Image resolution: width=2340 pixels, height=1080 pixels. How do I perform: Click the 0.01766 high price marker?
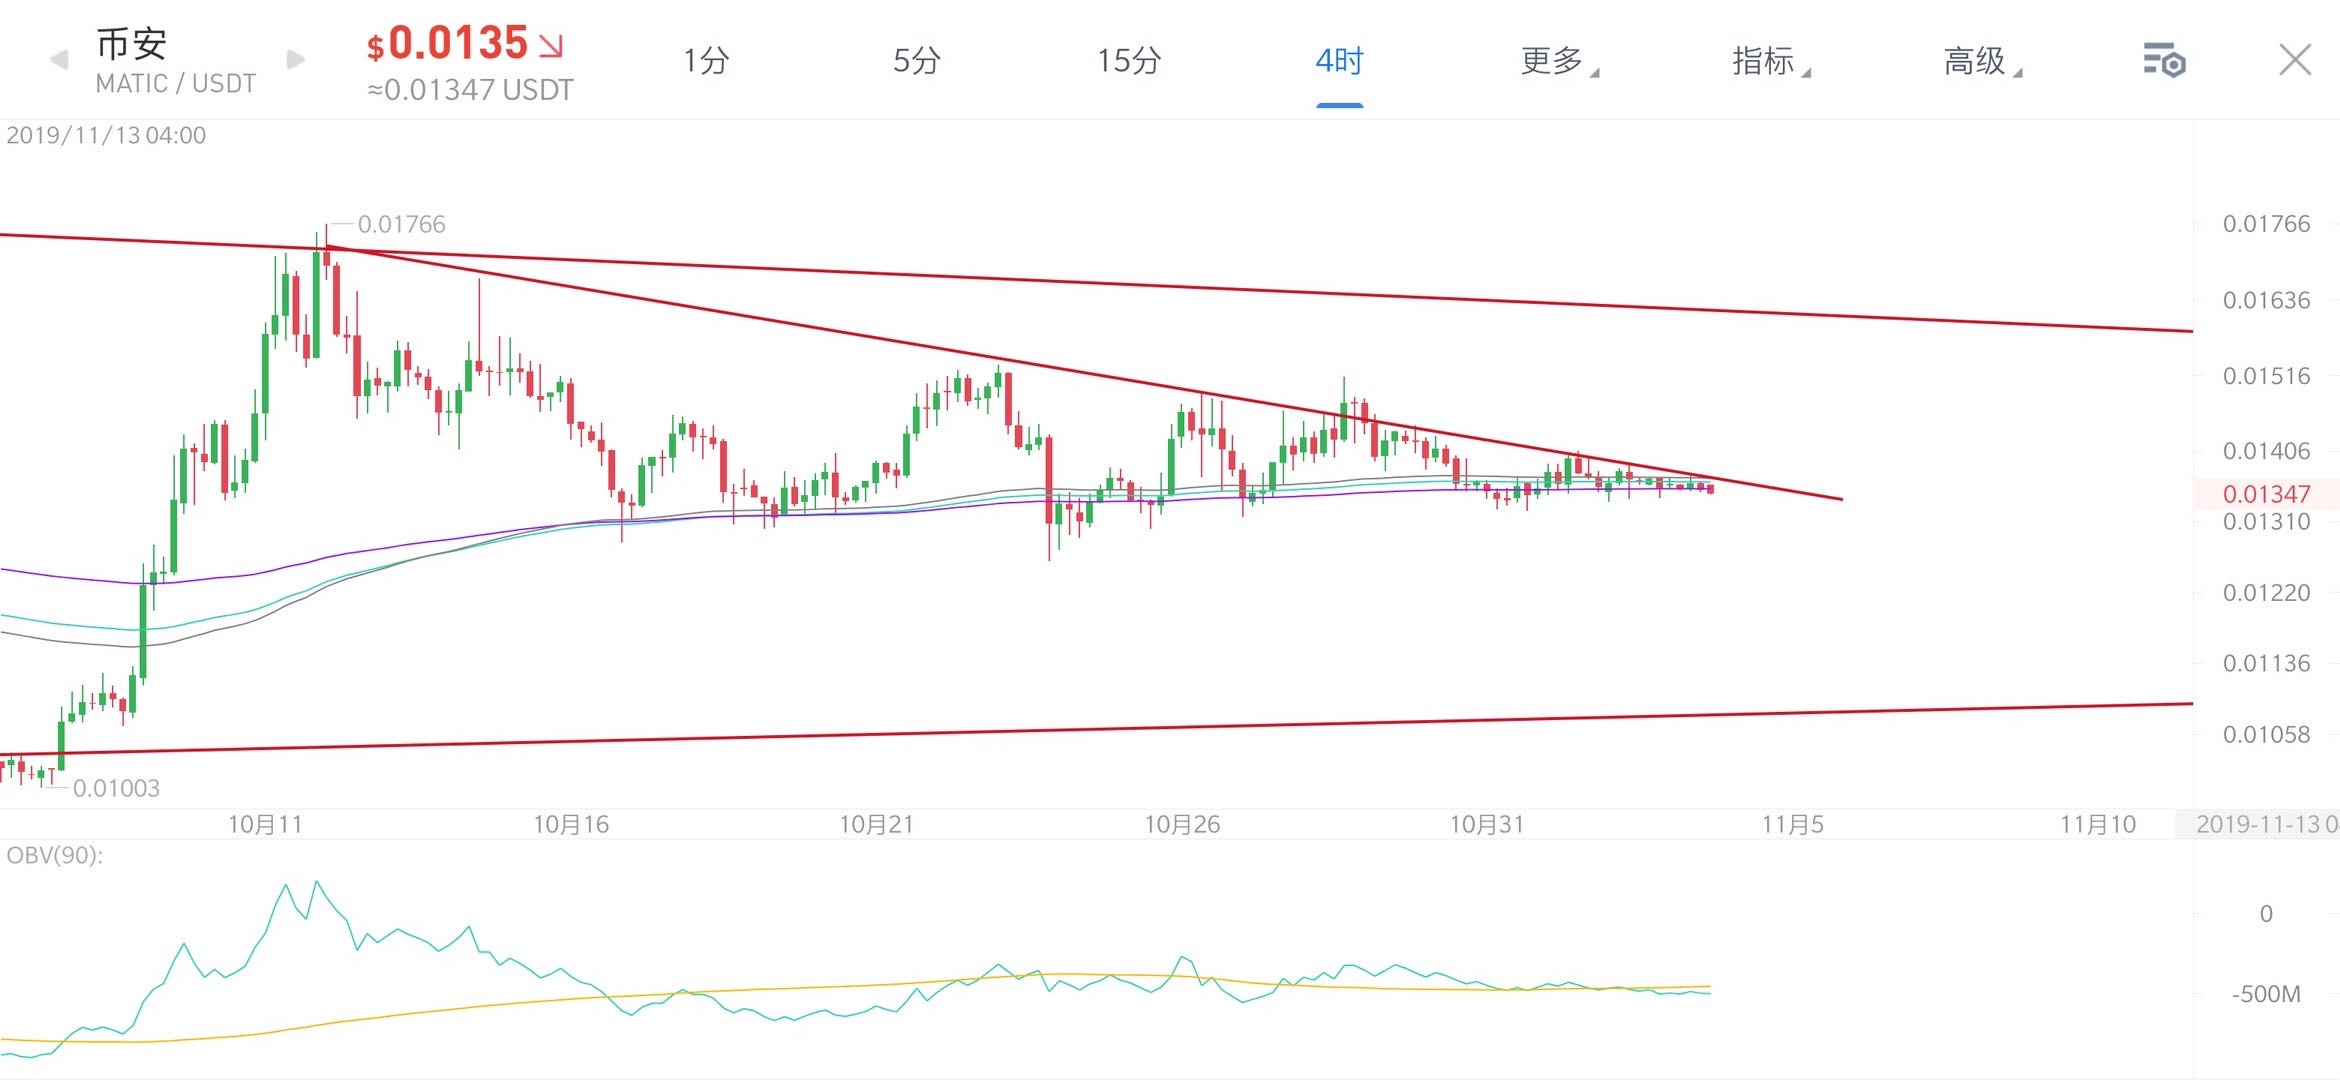(401, 224)
